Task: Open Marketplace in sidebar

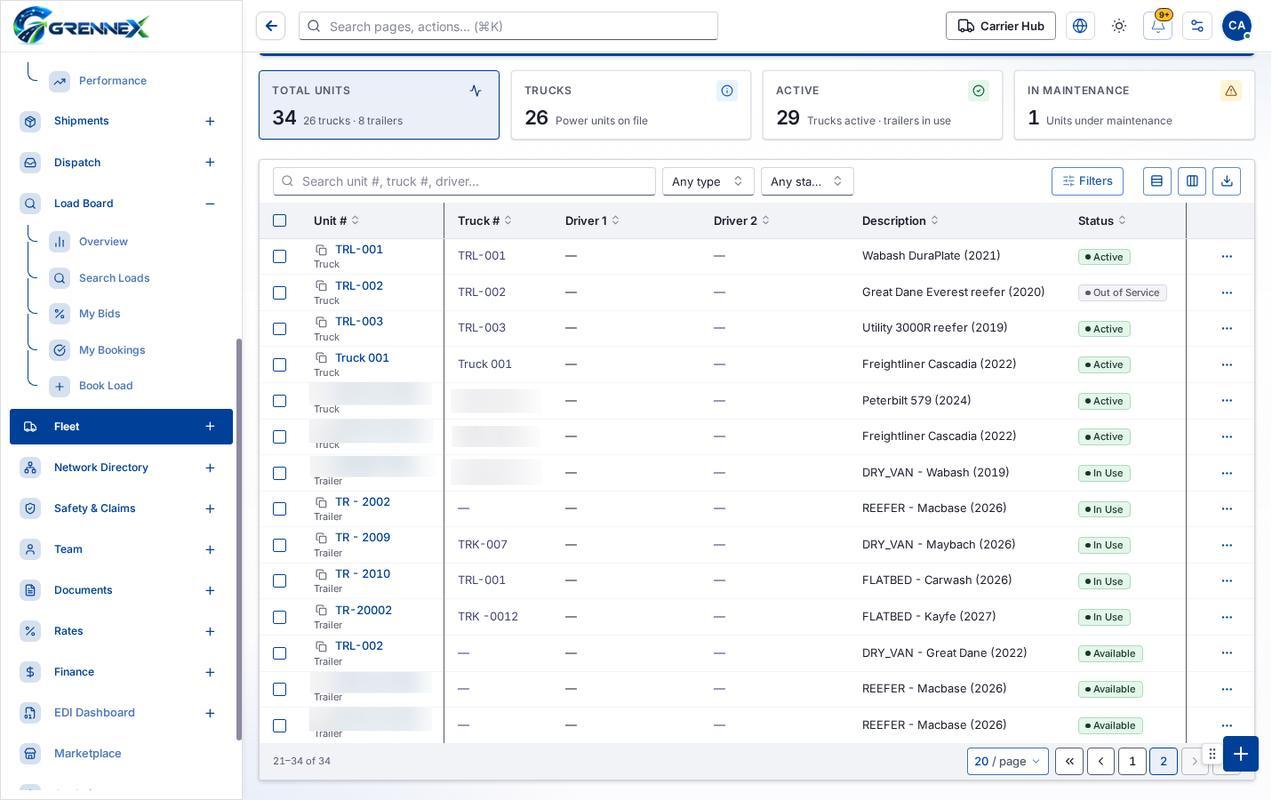Action: pos(87,754)
